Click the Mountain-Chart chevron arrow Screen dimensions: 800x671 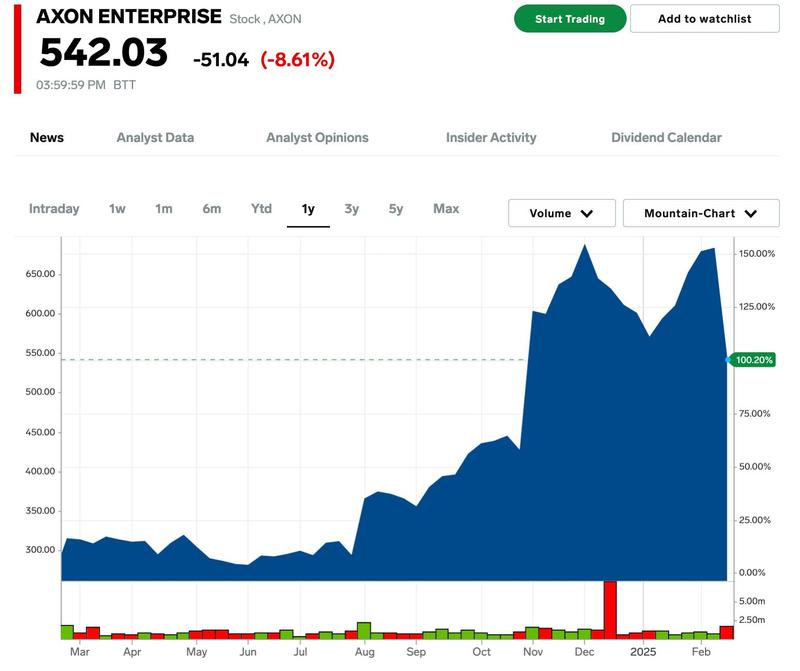pyautogui.click(x=750, y=213)
